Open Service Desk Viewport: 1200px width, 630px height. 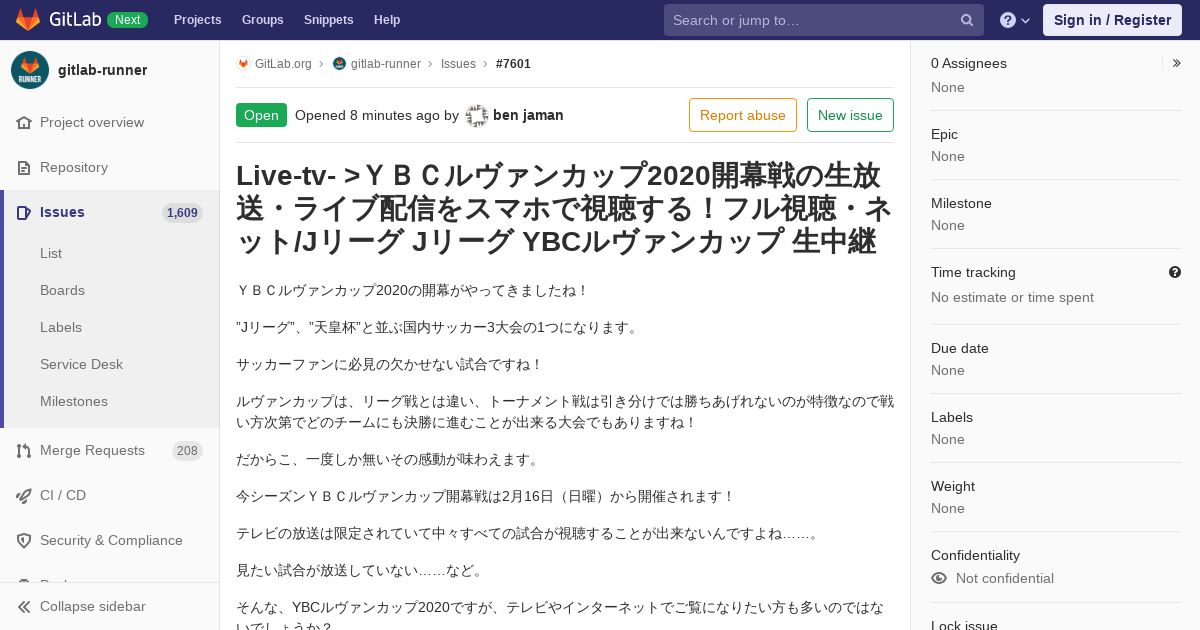tap(81, 364)
